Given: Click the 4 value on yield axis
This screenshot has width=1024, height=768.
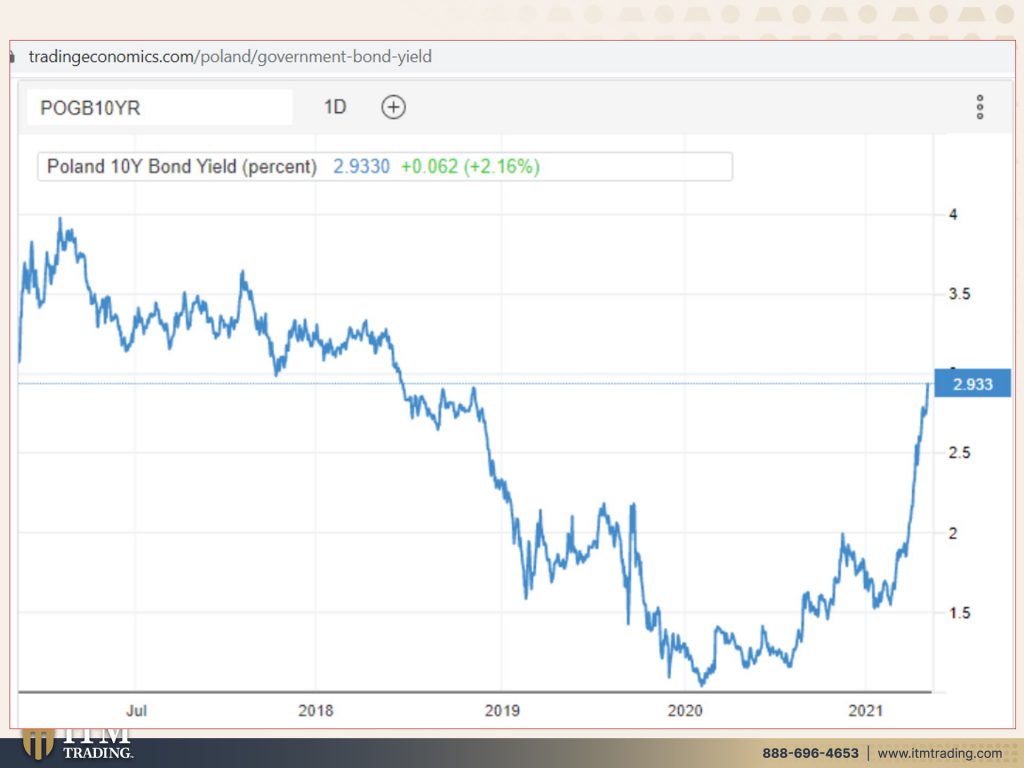Looking at the screenshot, I should click(953, 214).
